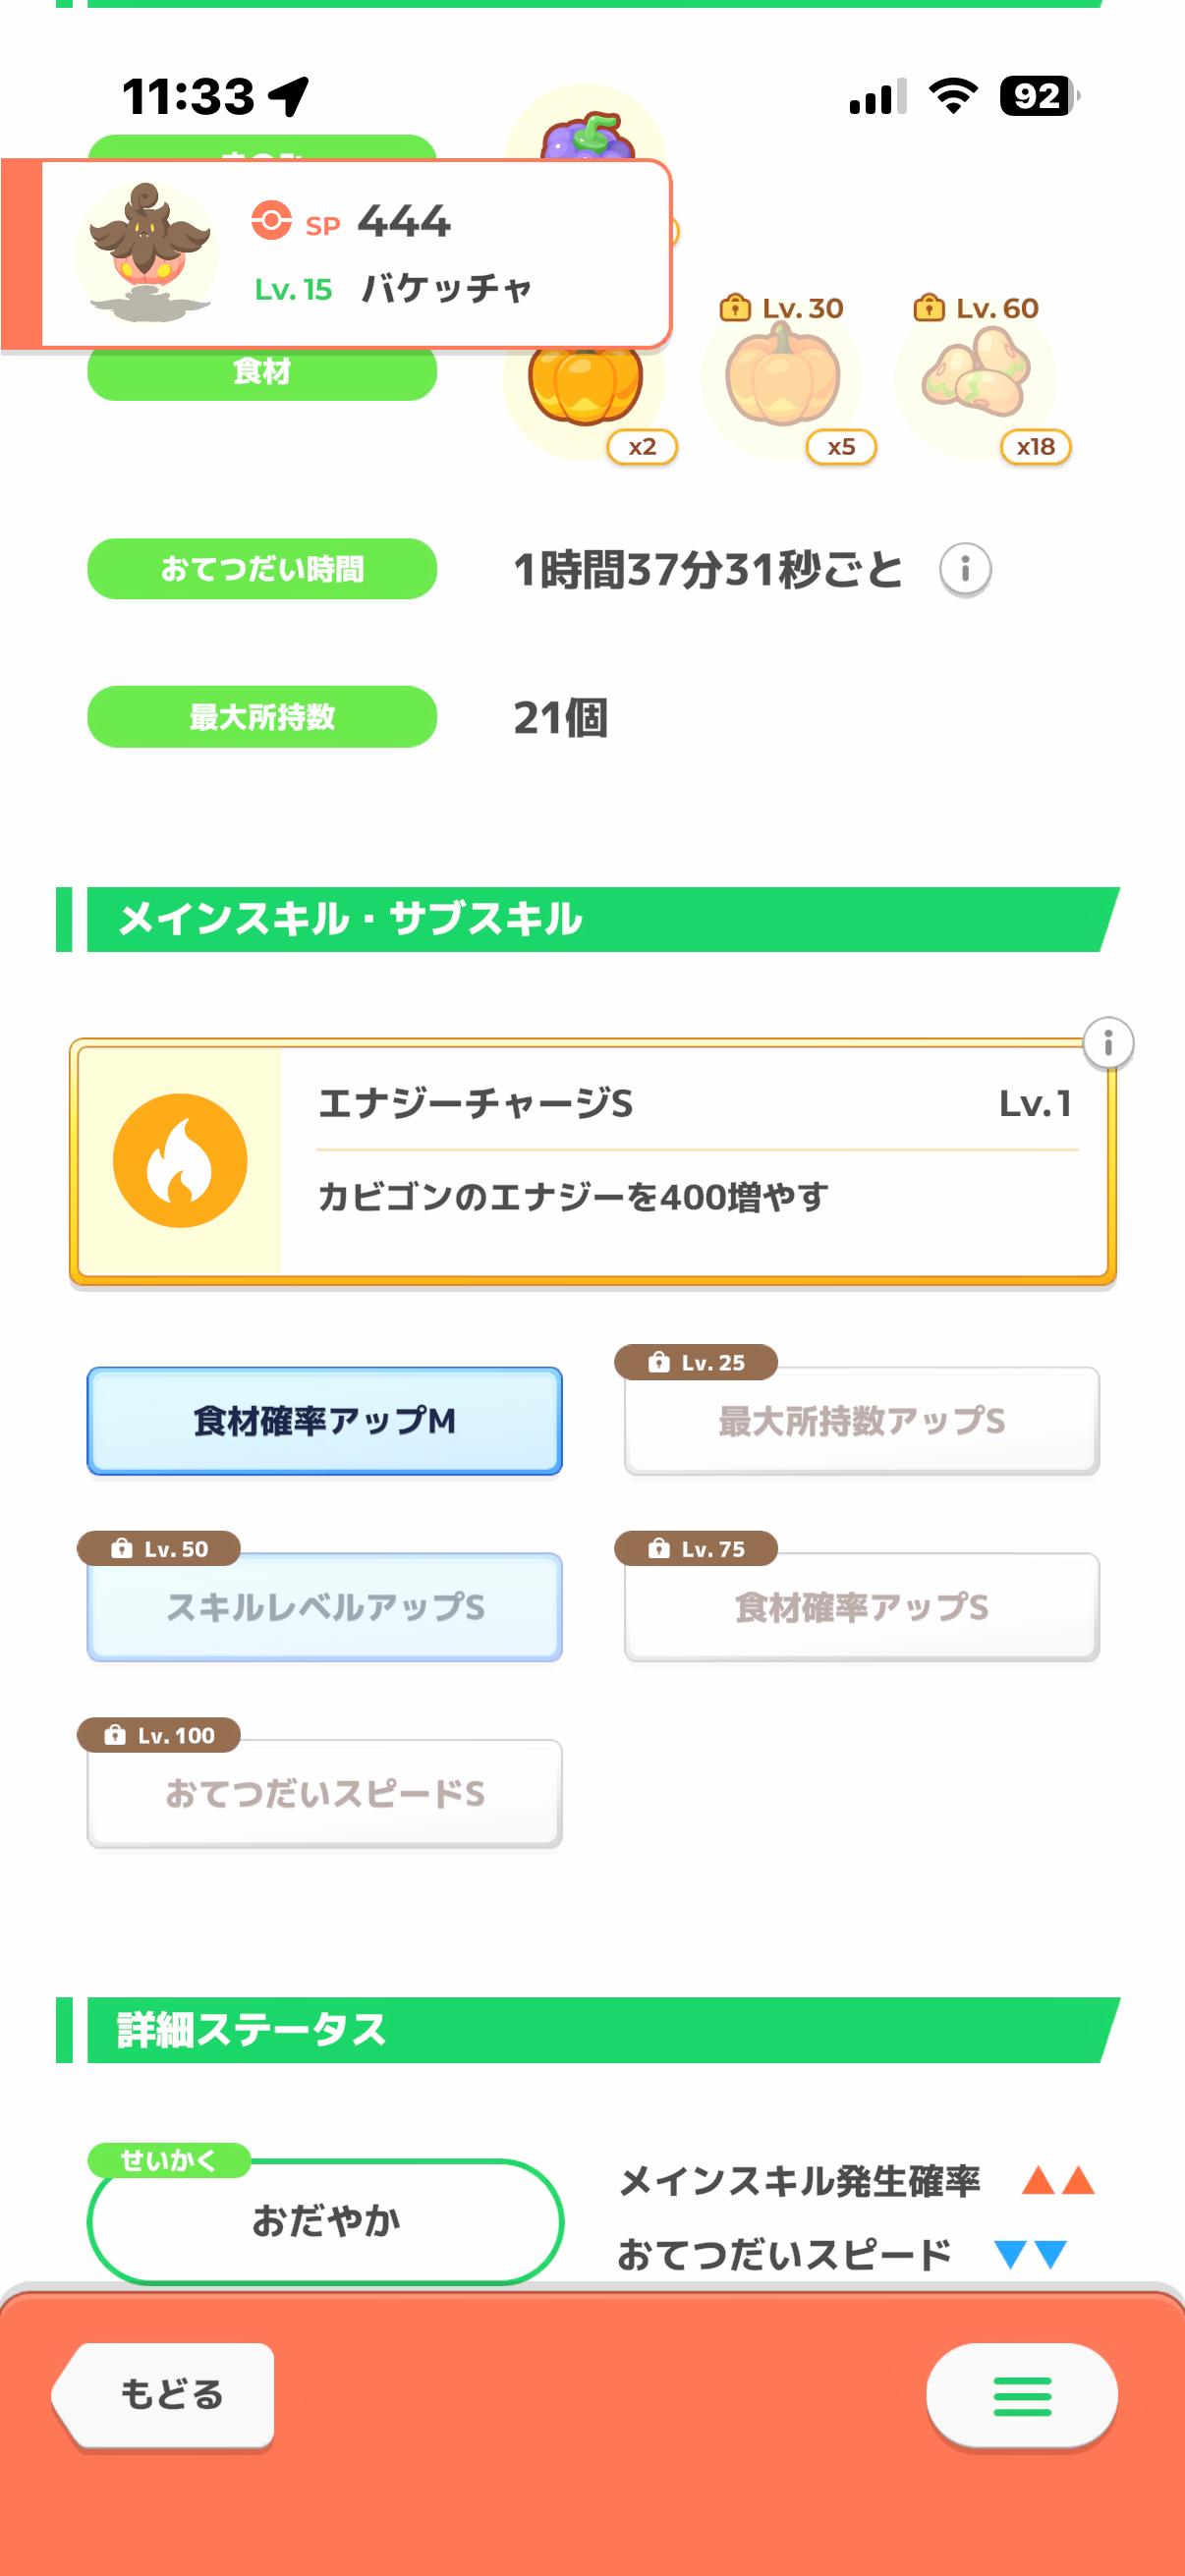Tap the grape berry icon at top

coord(586,134)
